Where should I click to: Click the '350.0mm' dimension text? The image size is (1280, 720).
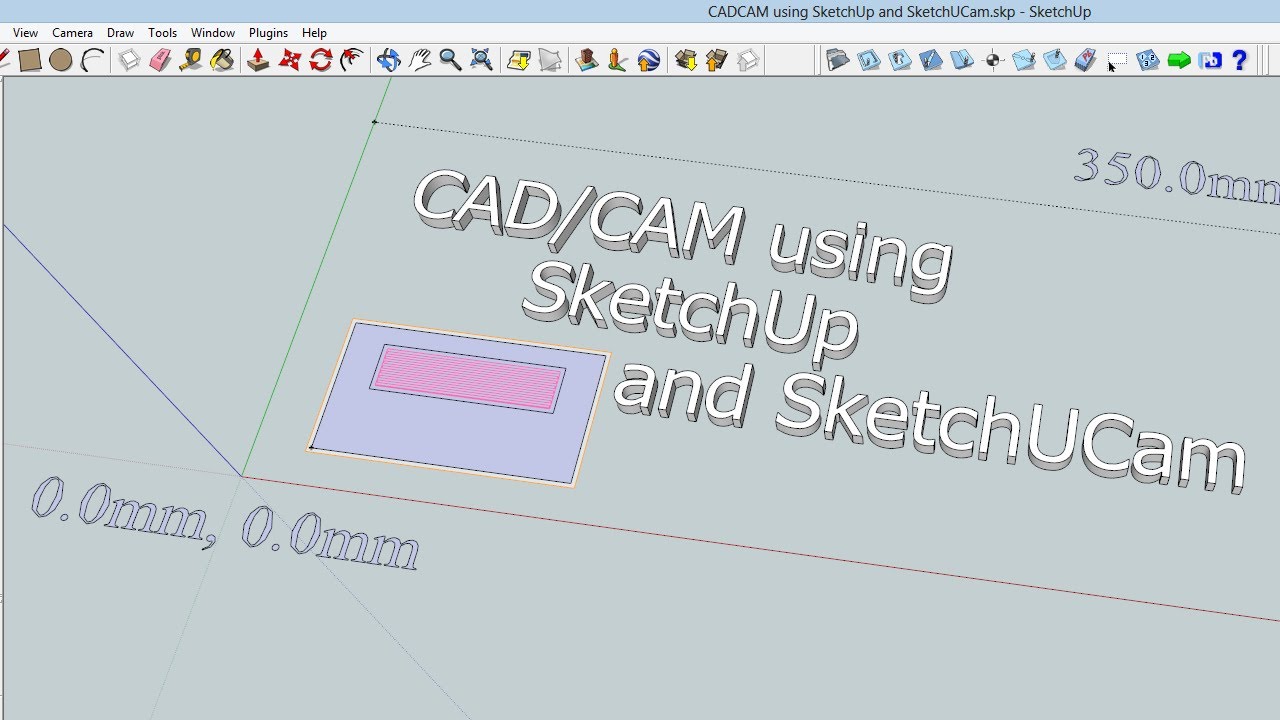tap(1178, 177)
